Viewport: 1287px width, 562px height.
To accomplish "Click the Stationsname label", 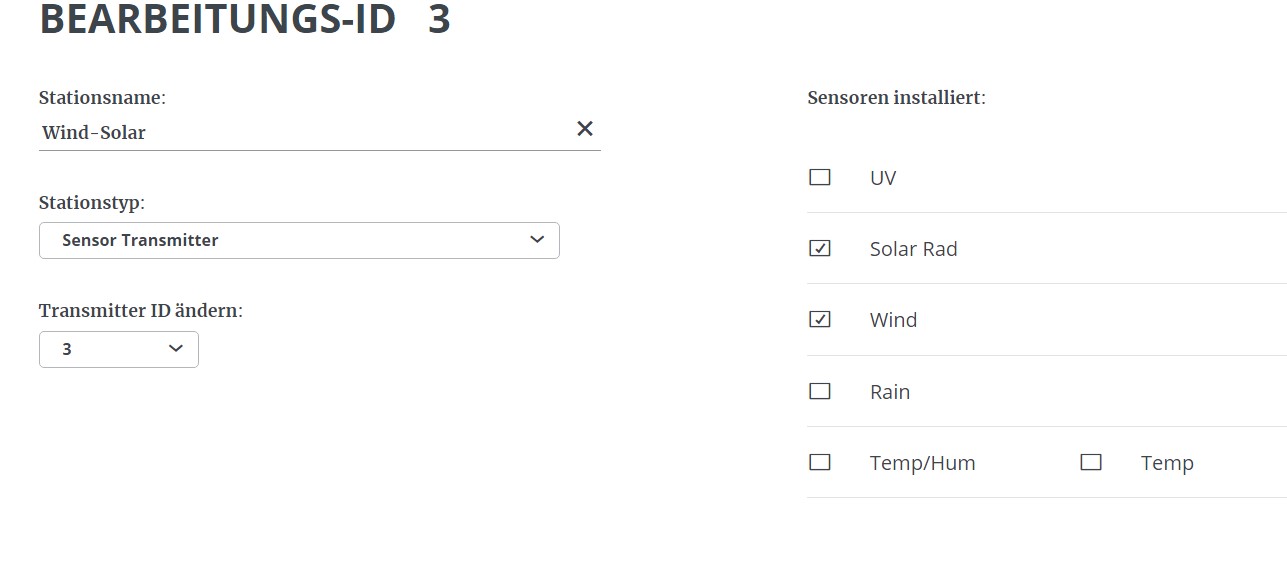I will (x=102, y=98).
